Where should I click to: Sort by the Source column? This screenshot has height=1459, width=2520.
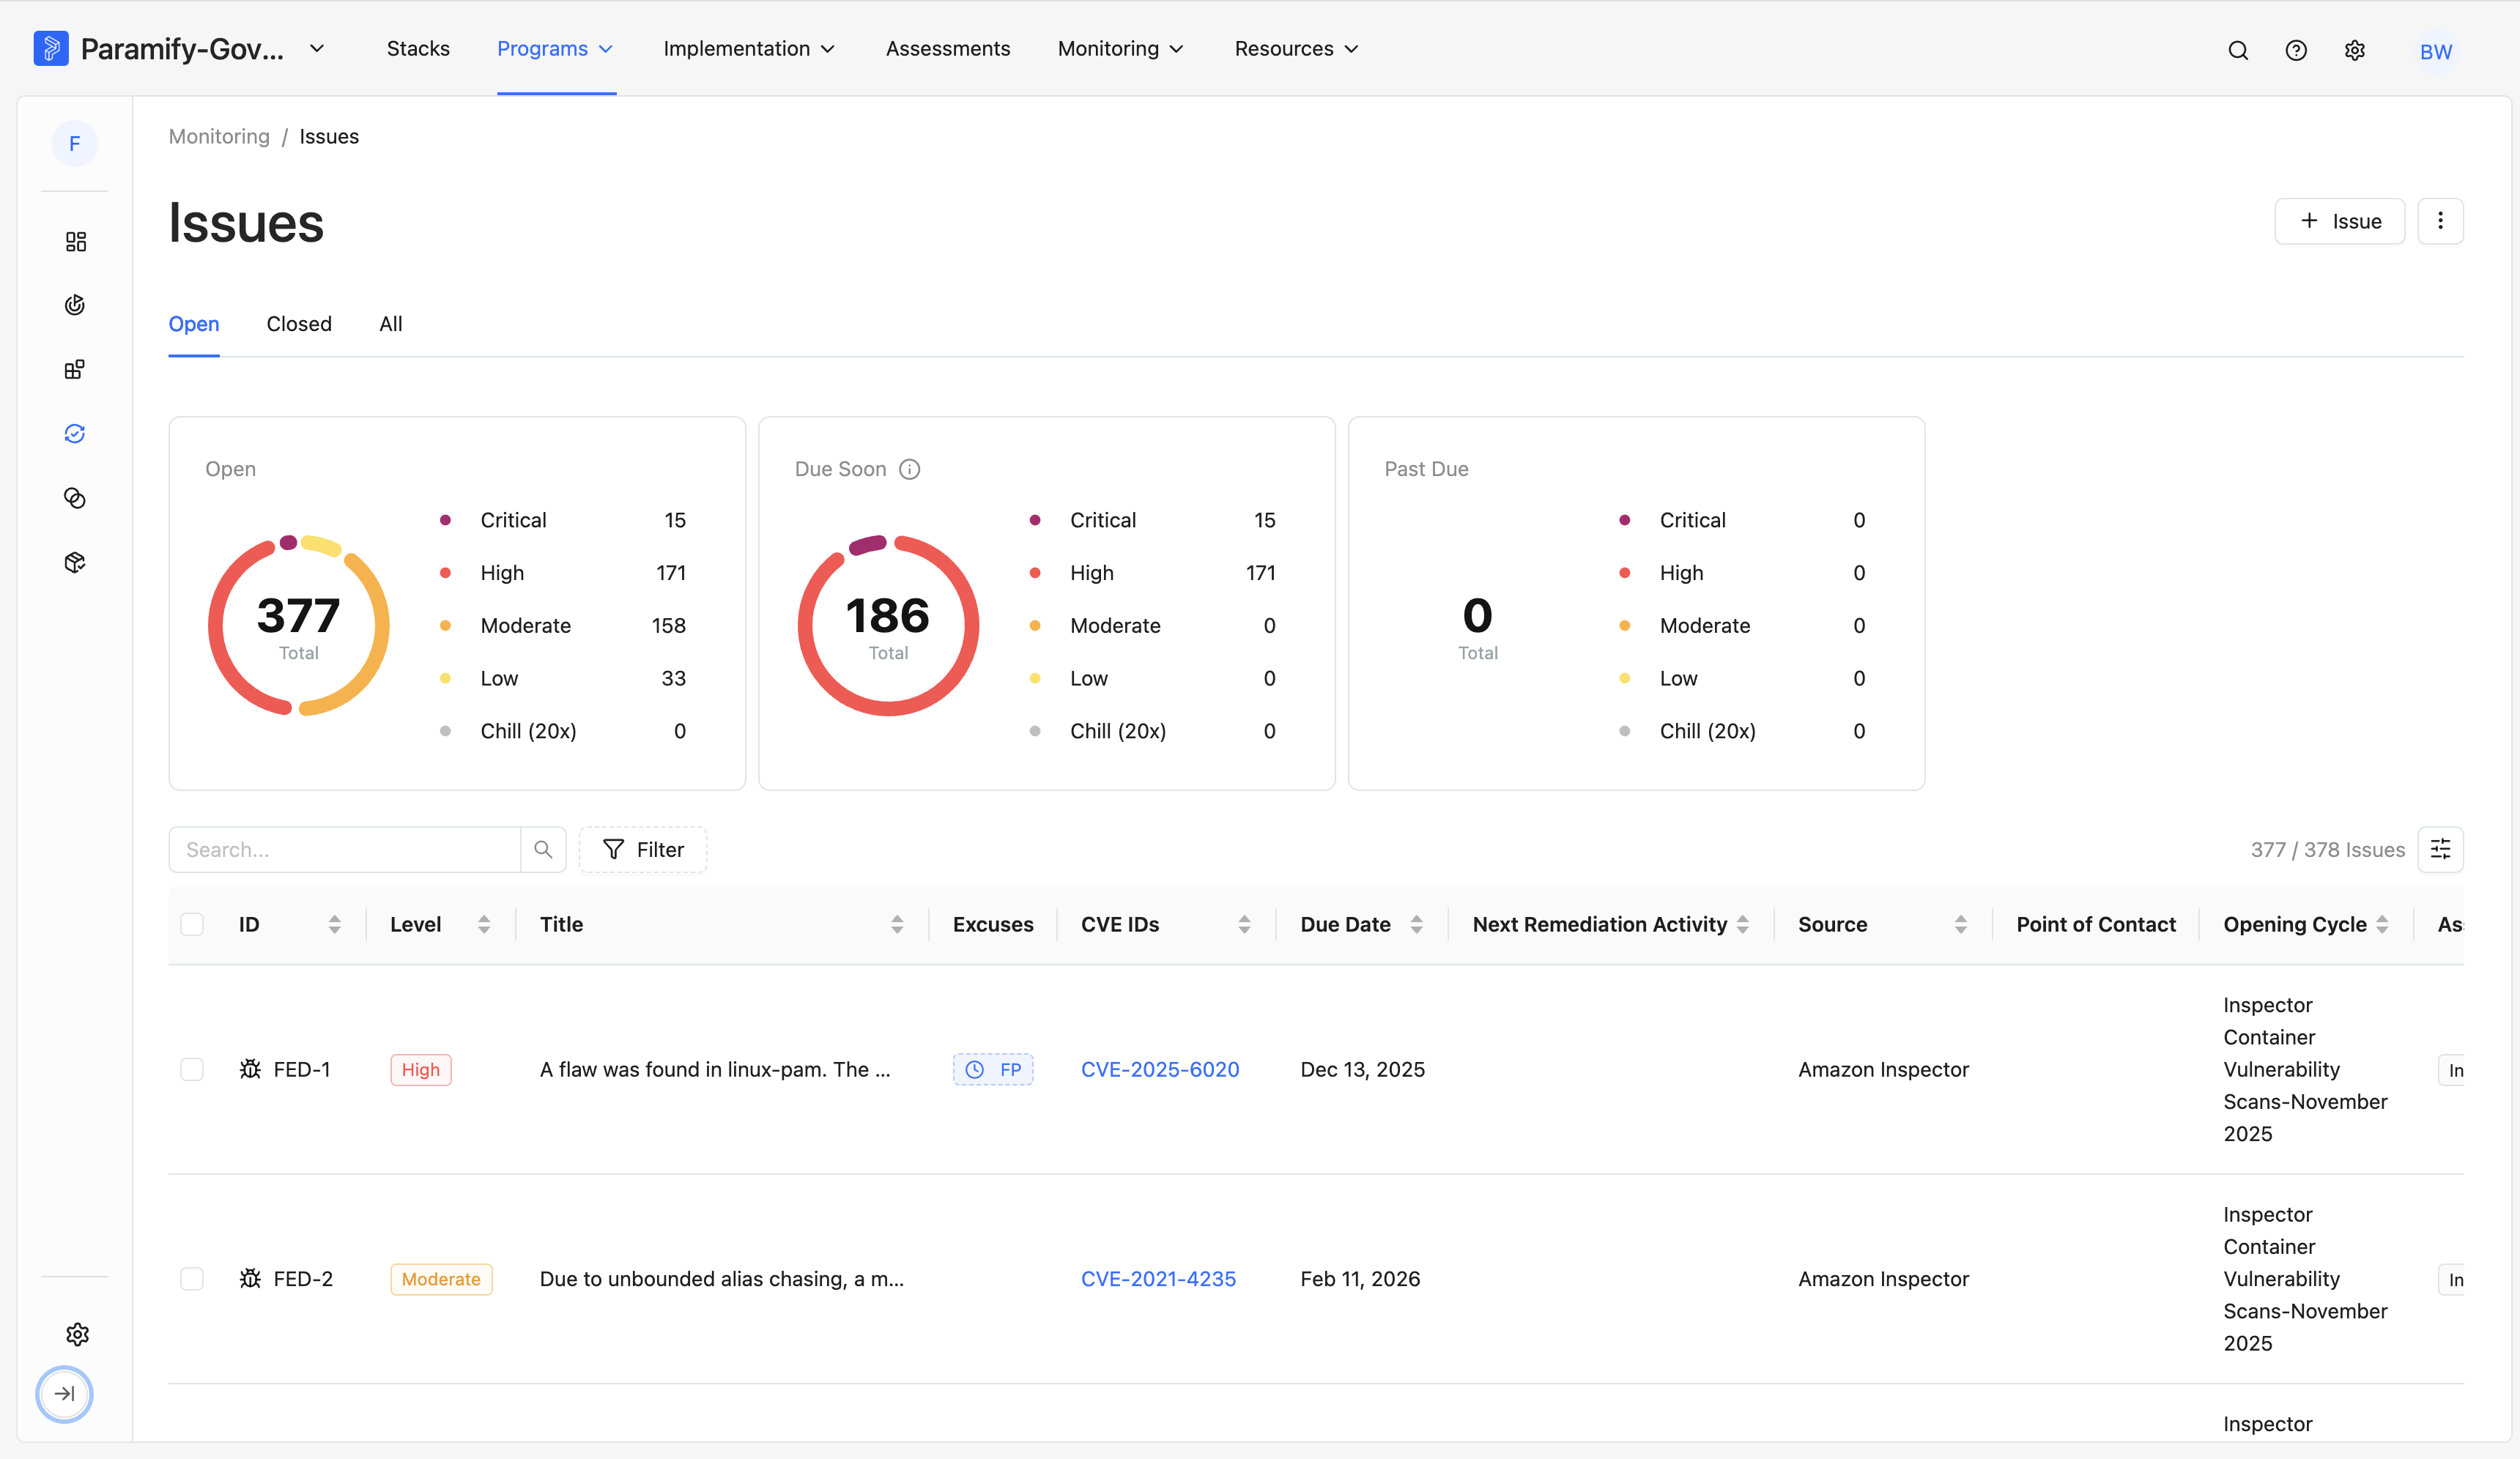[x=1961, y=924]
